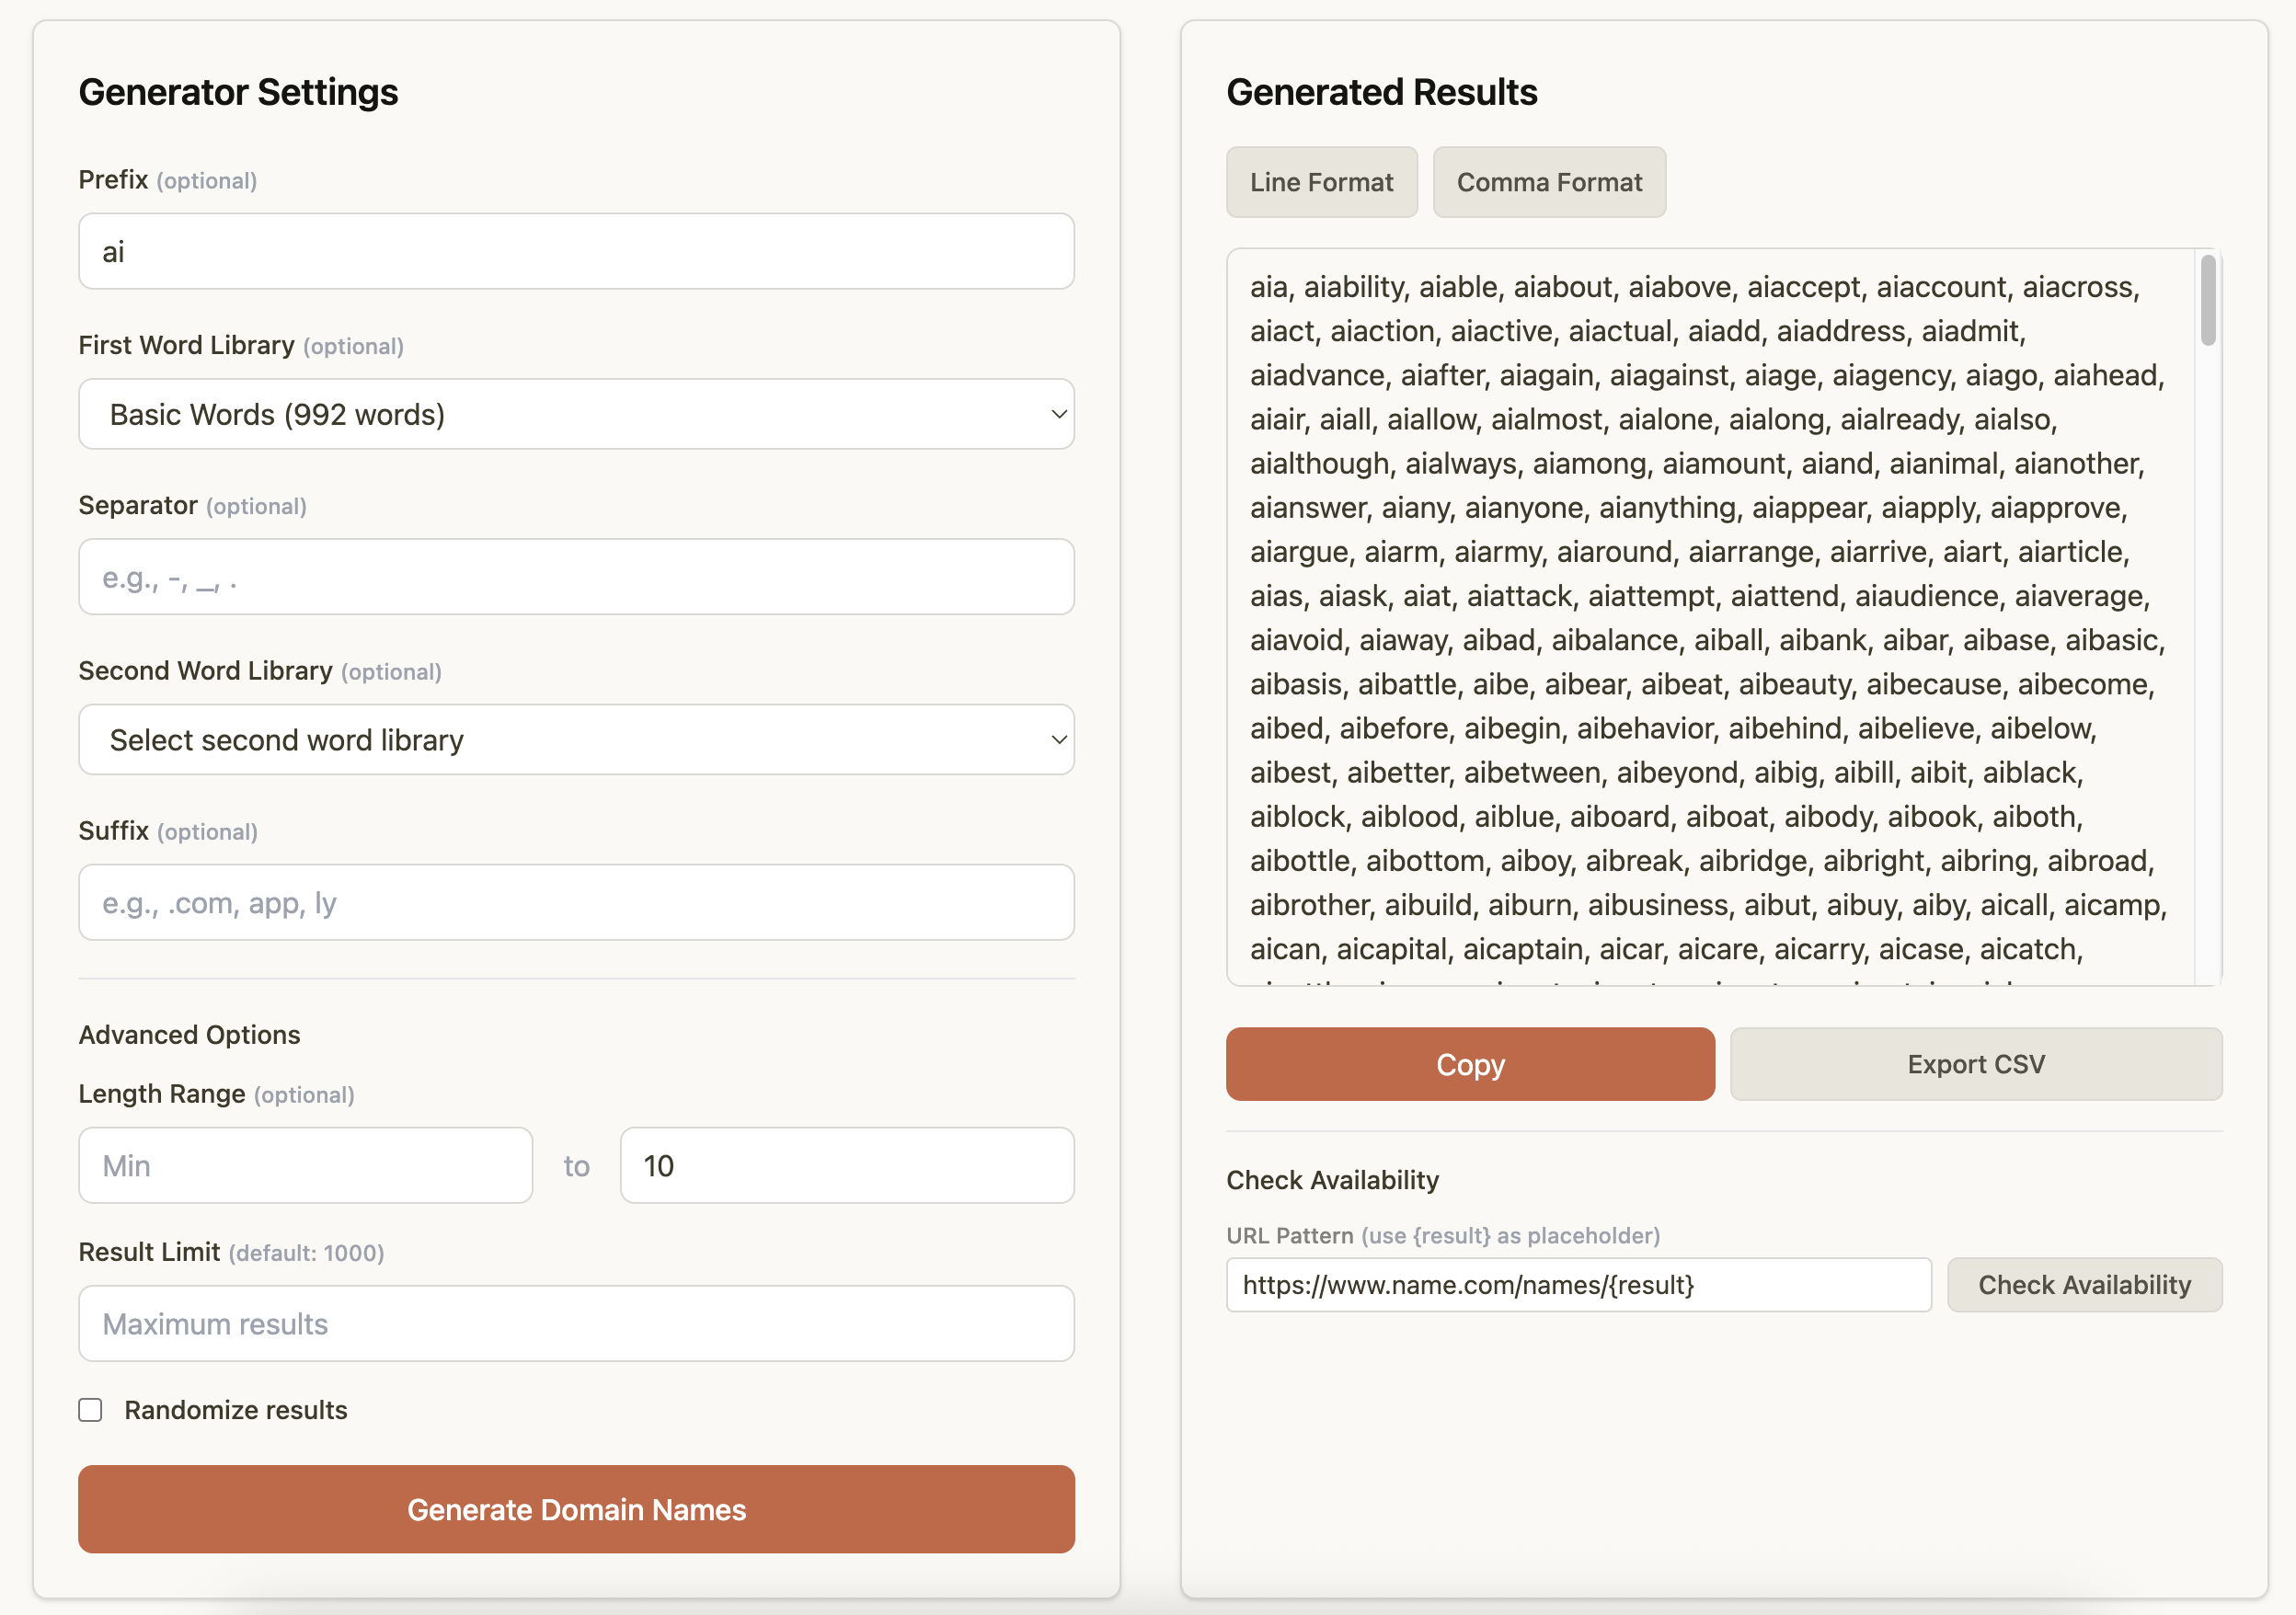
Task: Focus the Maximum results limit field
Action: pyautogui.click(x=575, y=1324)
